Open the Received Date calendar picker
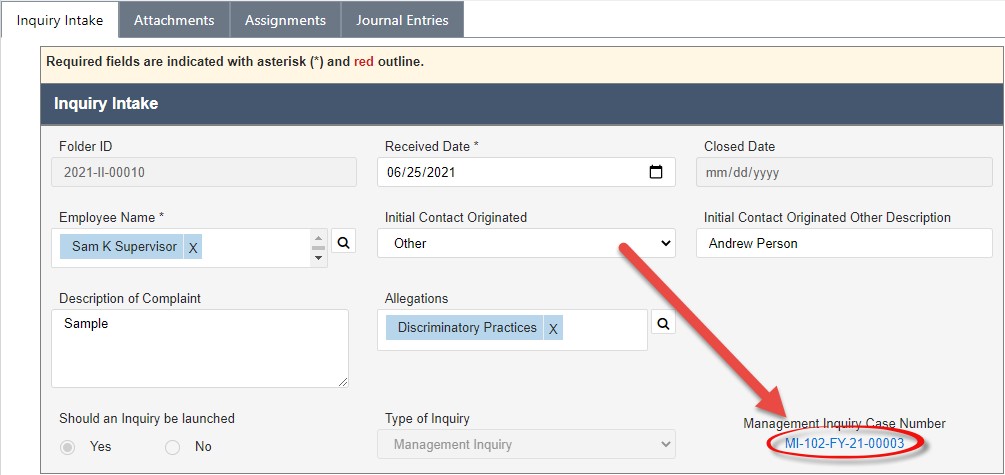Image resolution: width=1005 pixels, height=475 pixels. click(656, 172)
